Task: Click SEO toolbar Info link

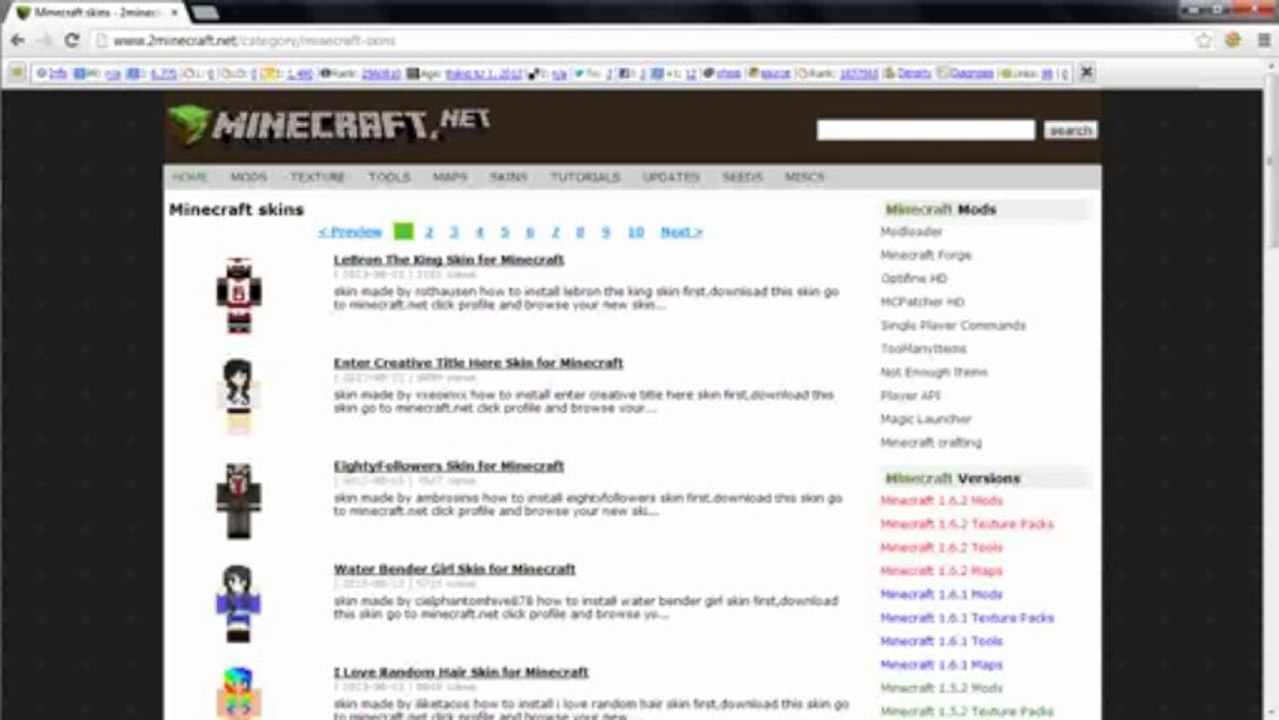Action: (57, 73)
